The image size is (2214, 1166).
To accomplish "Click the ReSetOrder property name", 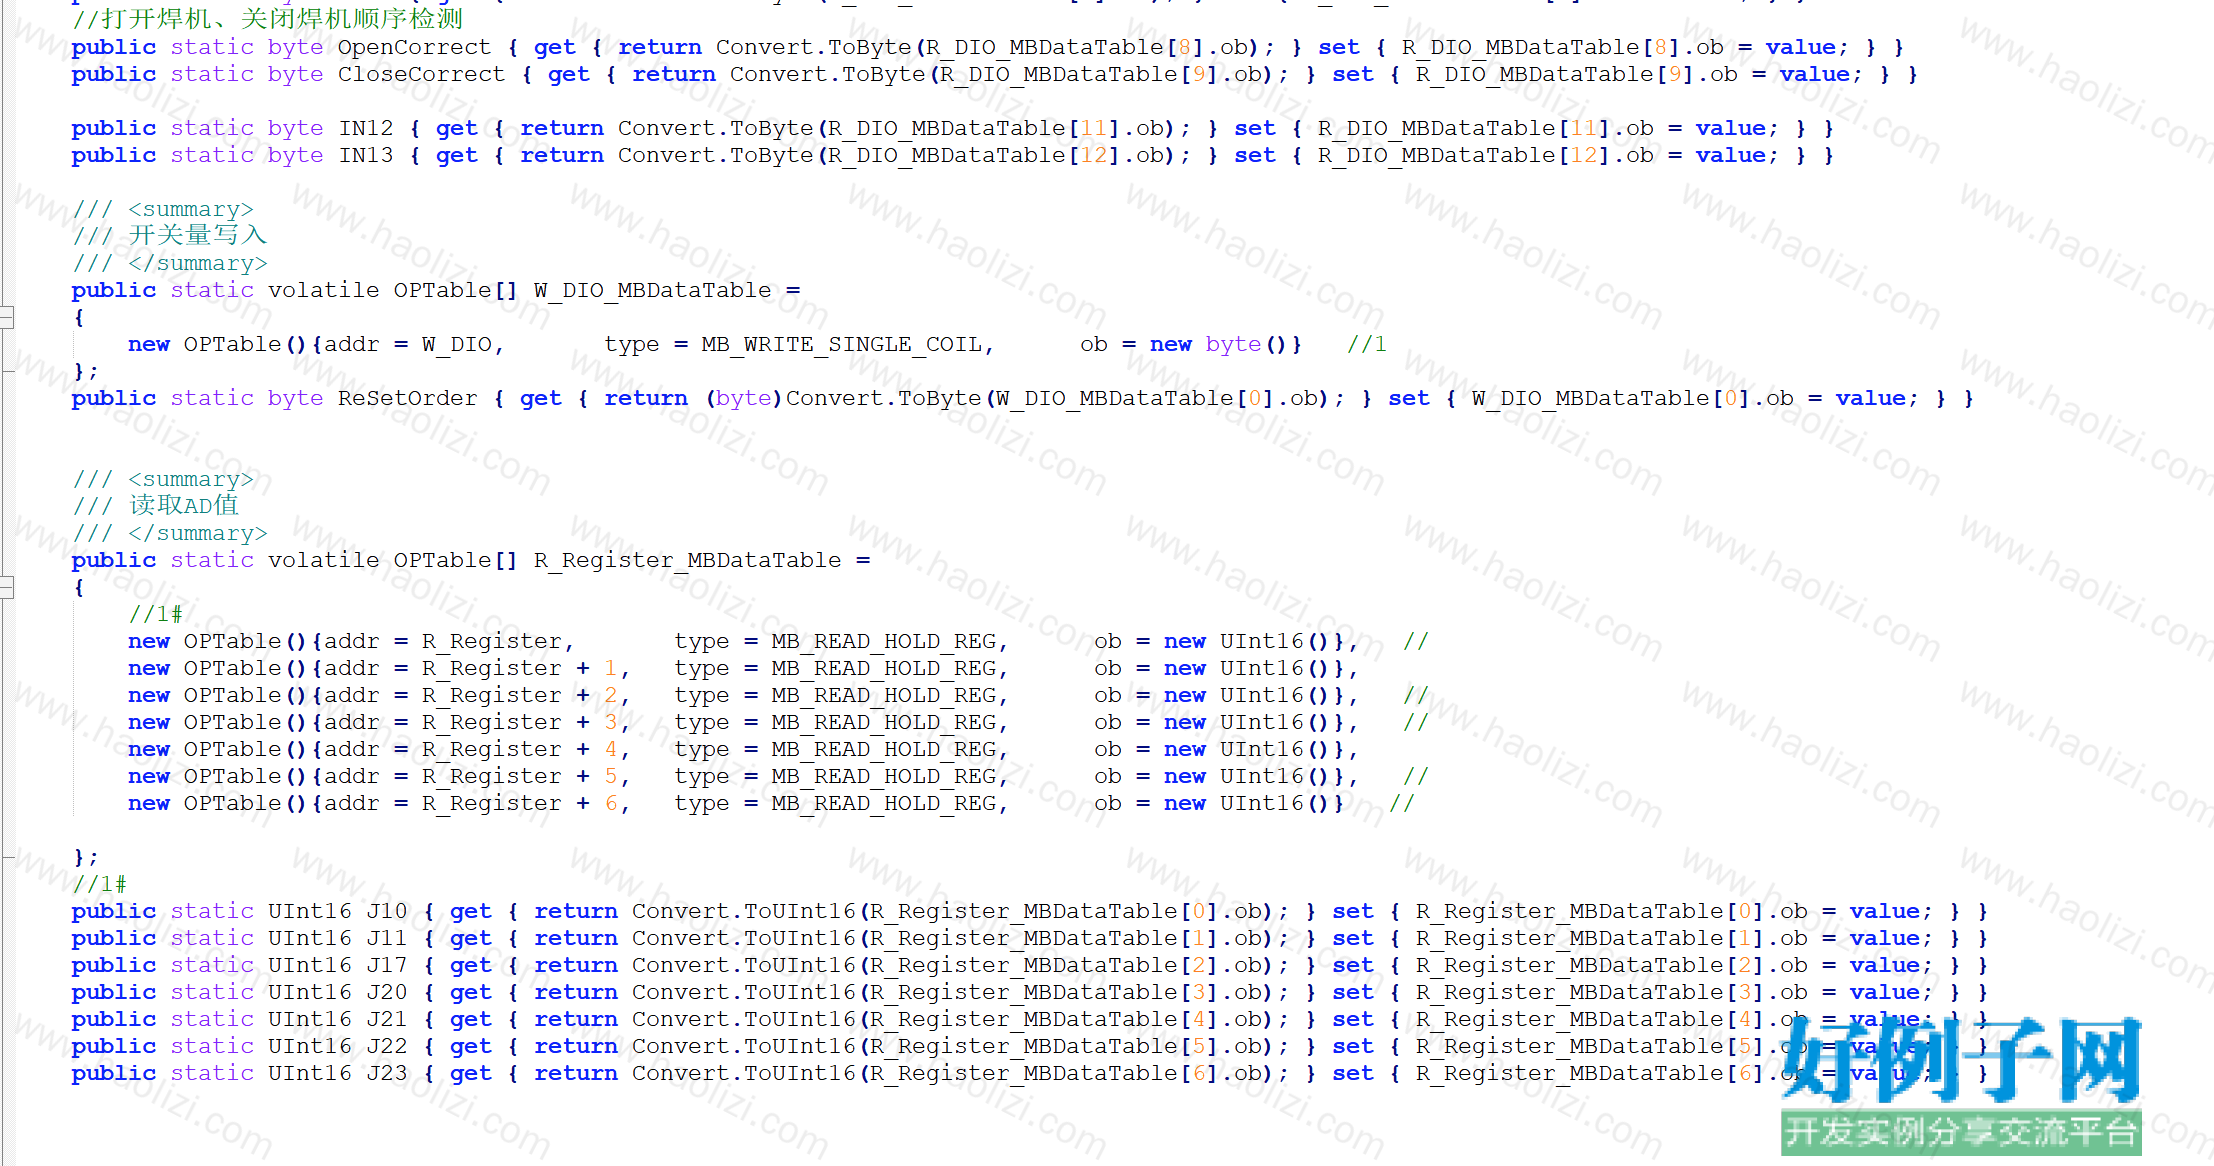I will (407, 398).
